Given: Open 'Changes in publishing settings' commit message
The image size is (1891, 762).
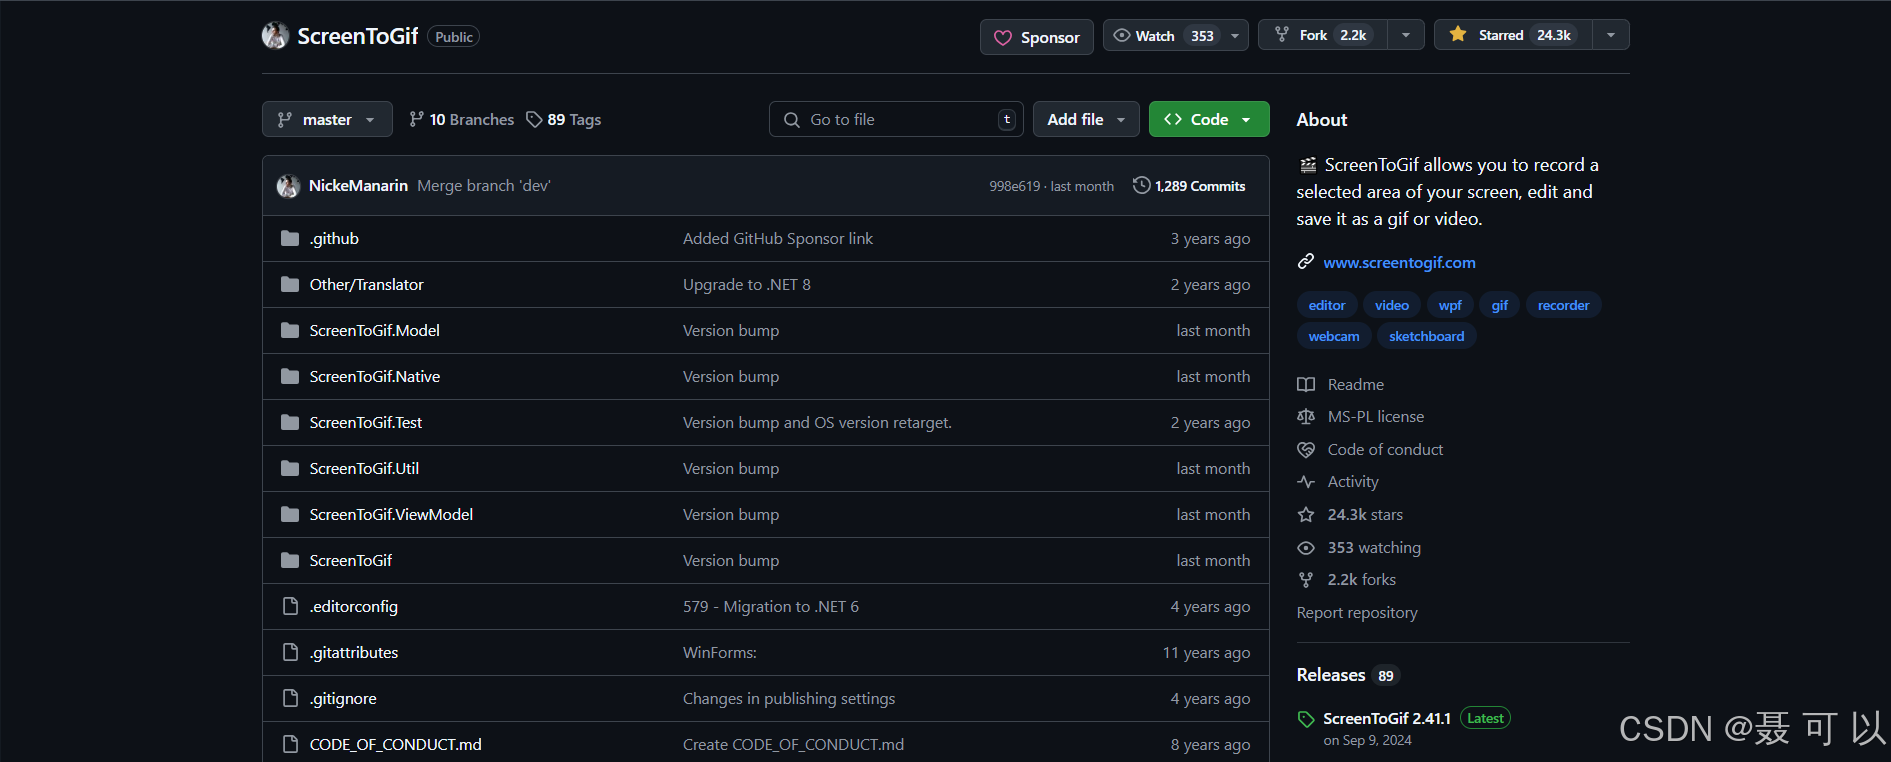Looking at the screenshot, I should [789, 698].
